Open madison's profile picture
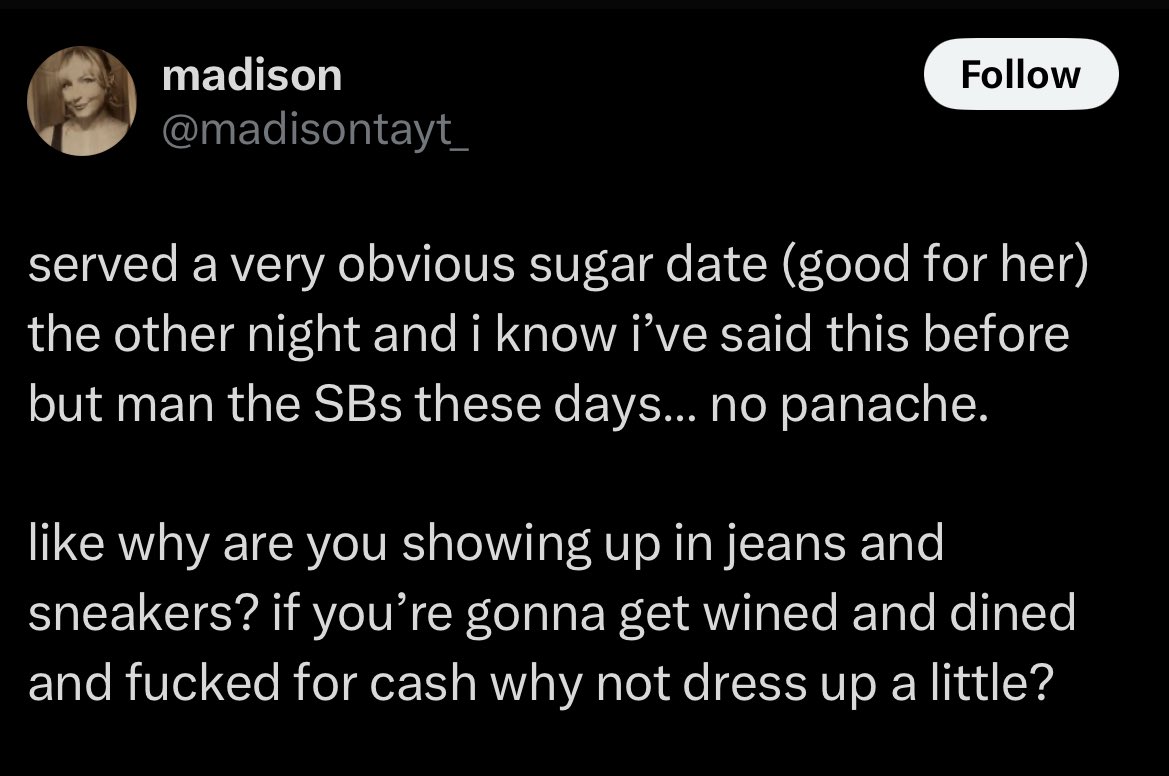The height and width of the screenshot is (776, 1169). [x=82, y=101]
